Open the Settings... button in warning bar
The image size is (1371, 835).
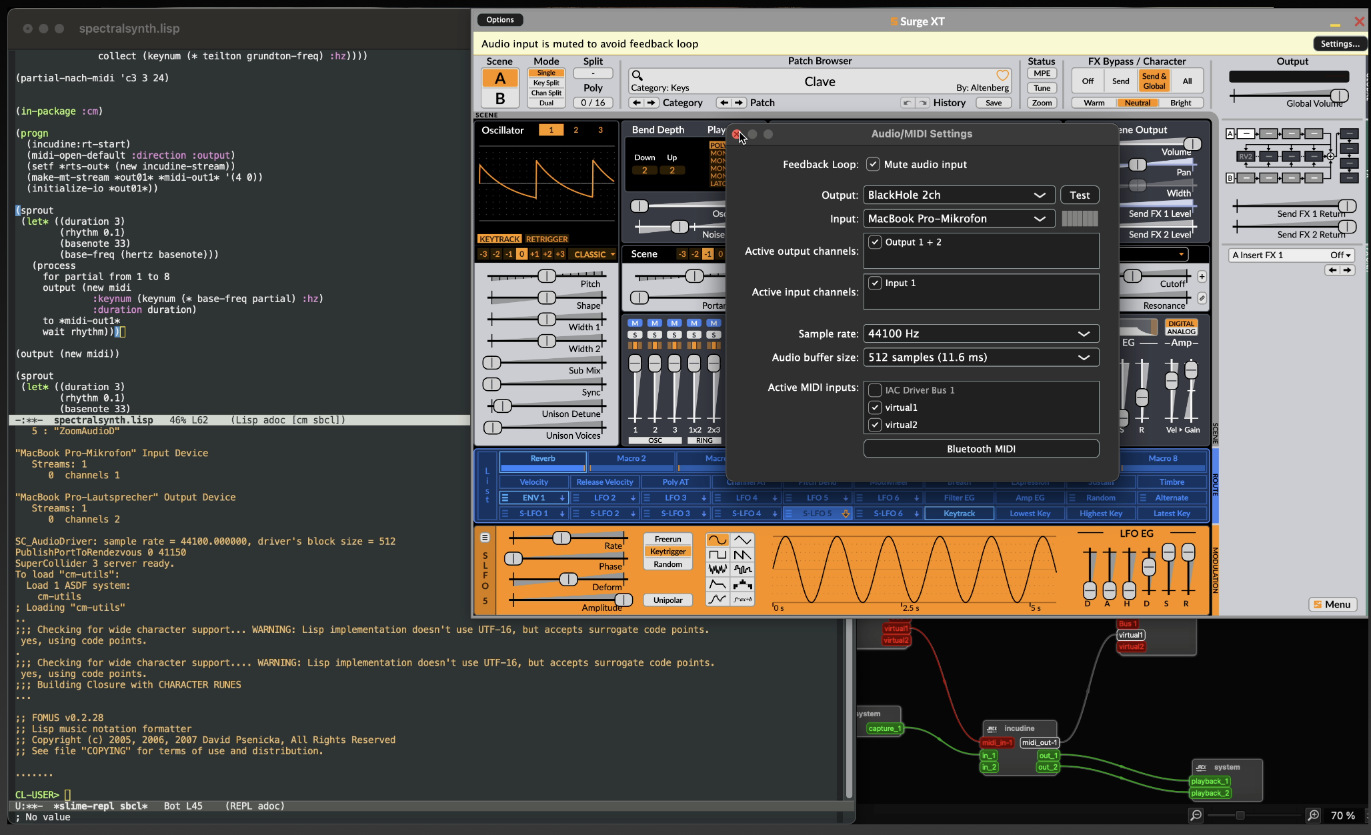click(x=1340, y=44)
